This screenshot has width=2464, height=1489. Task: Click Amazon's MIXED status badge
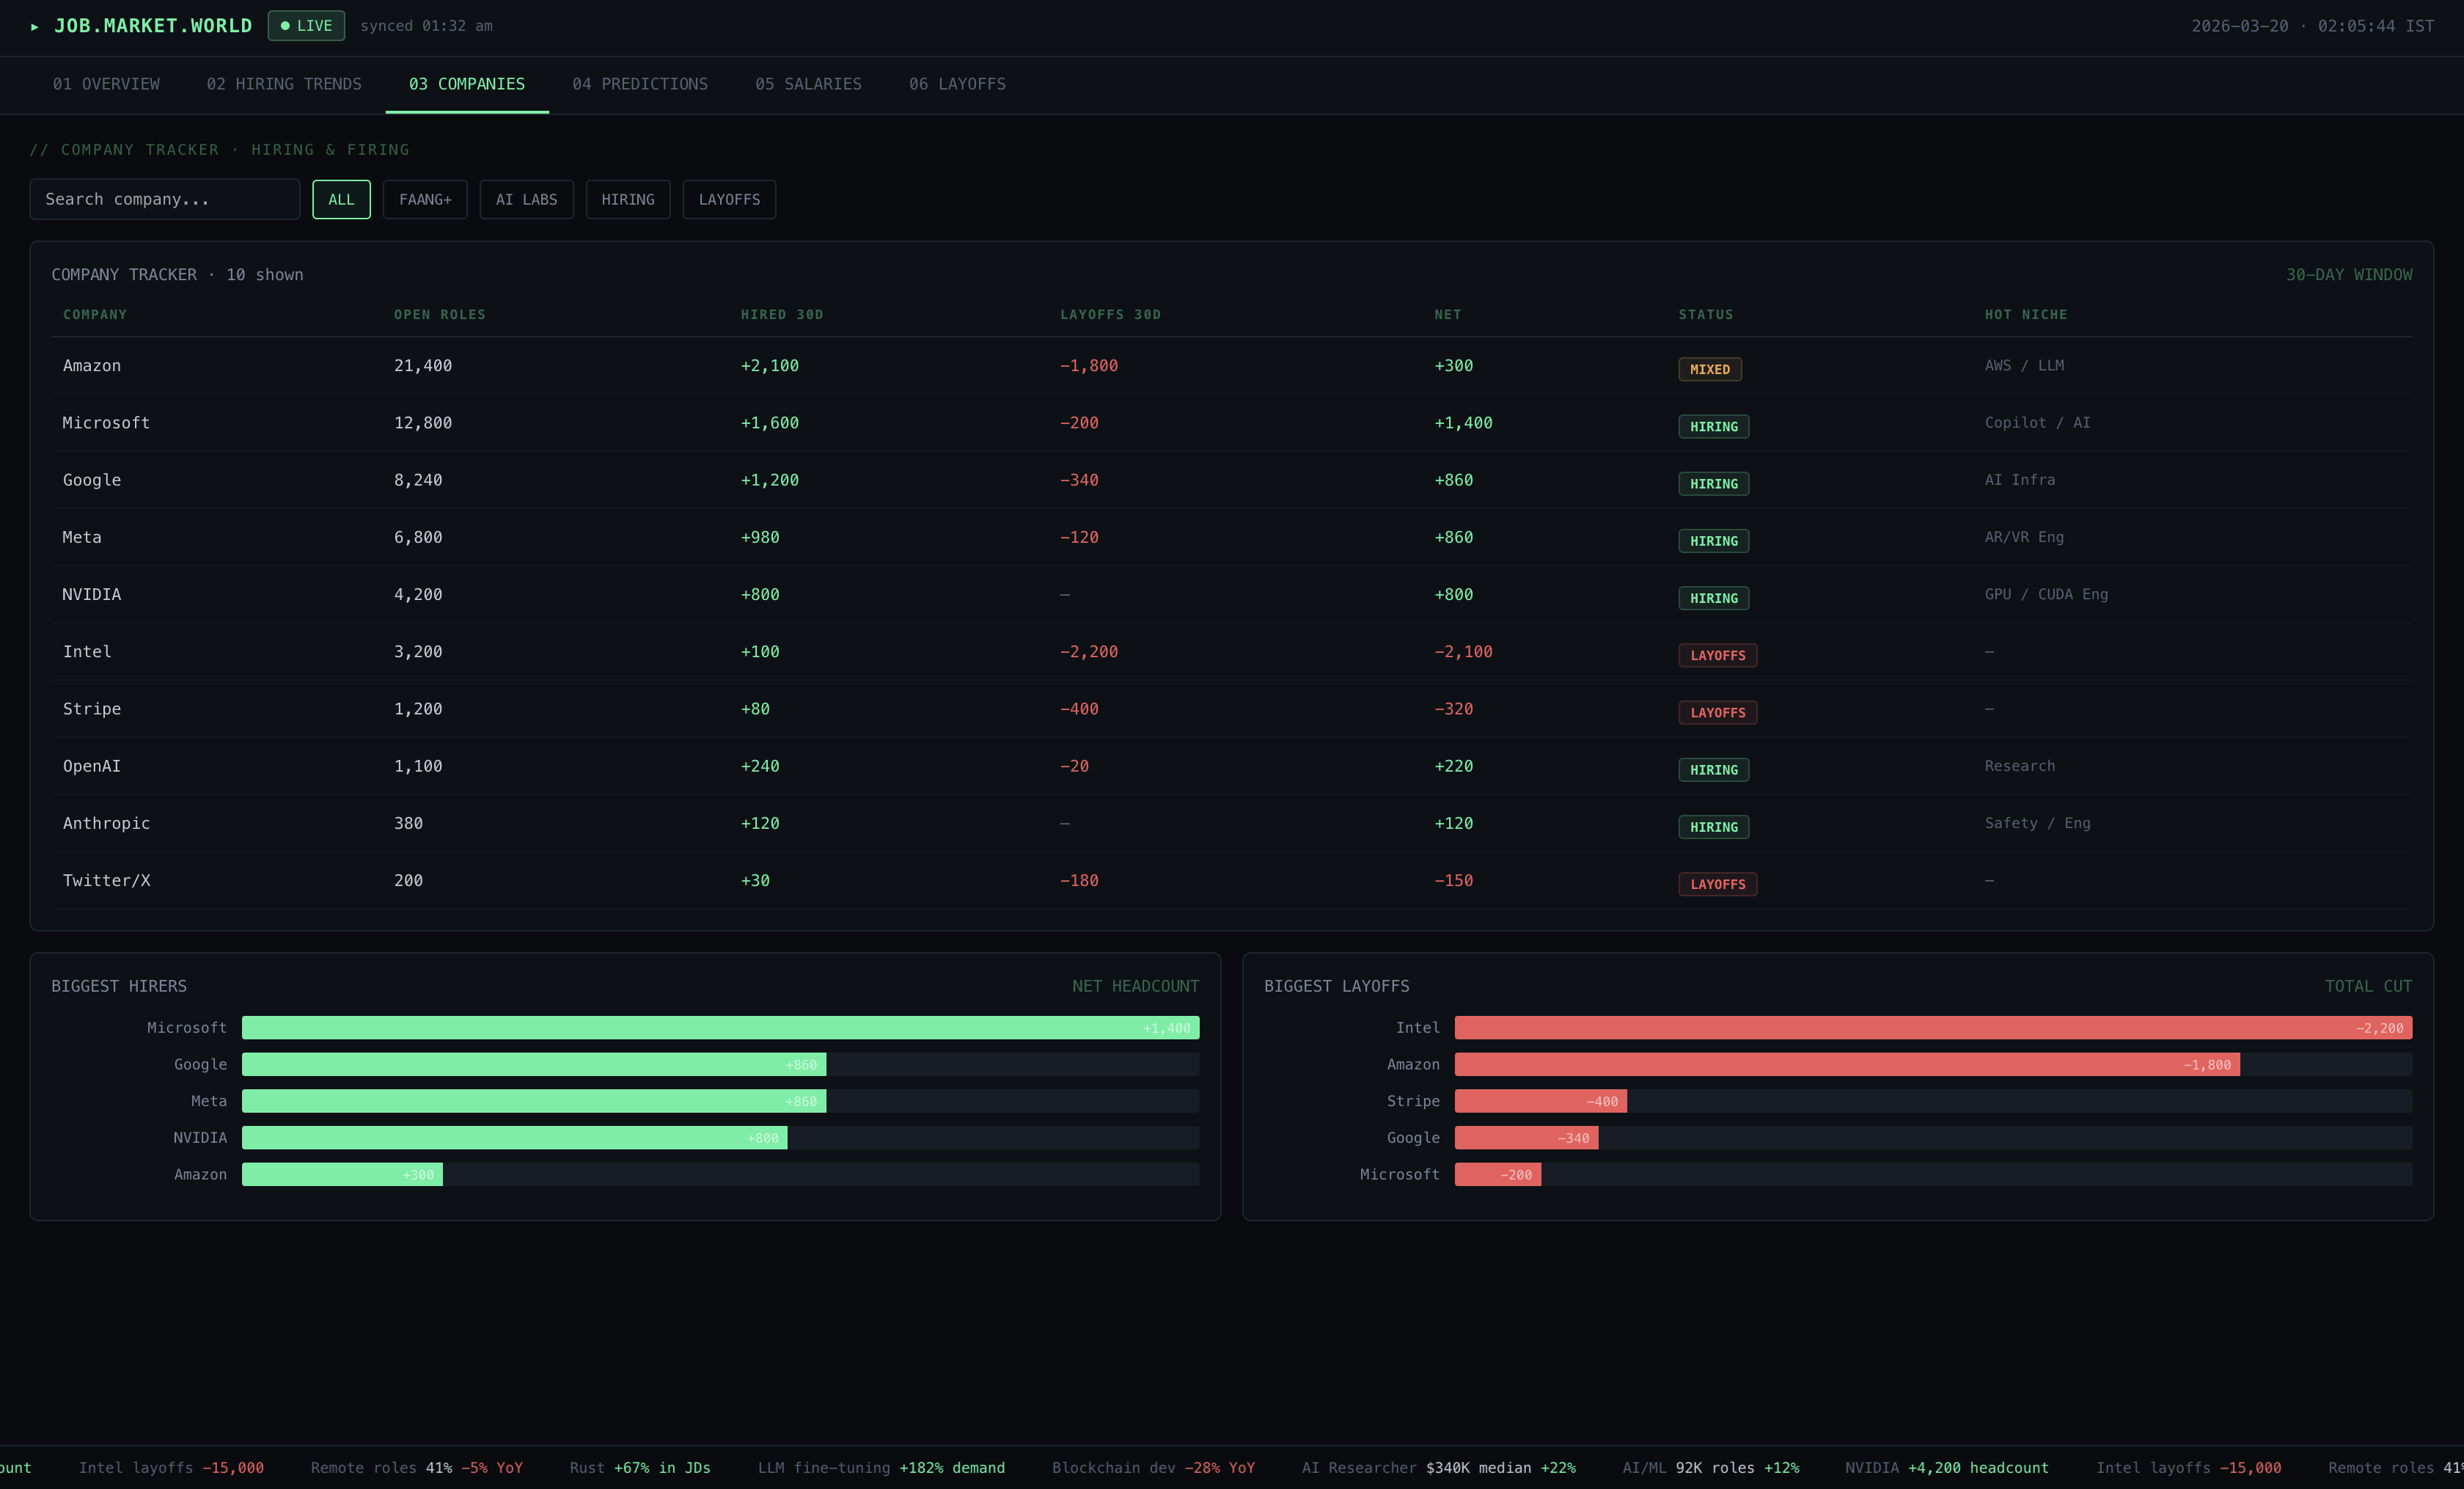[x=1709, y=369]
